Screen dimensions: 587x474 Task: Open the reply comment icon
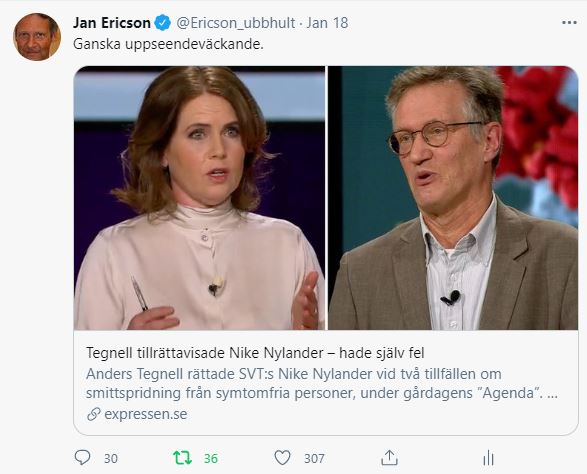(x=82, y=458)
